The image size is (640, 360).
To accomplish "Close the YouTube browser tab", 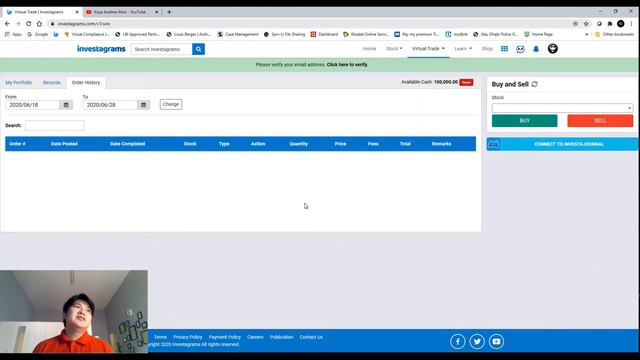I will (x=156, y=12).
